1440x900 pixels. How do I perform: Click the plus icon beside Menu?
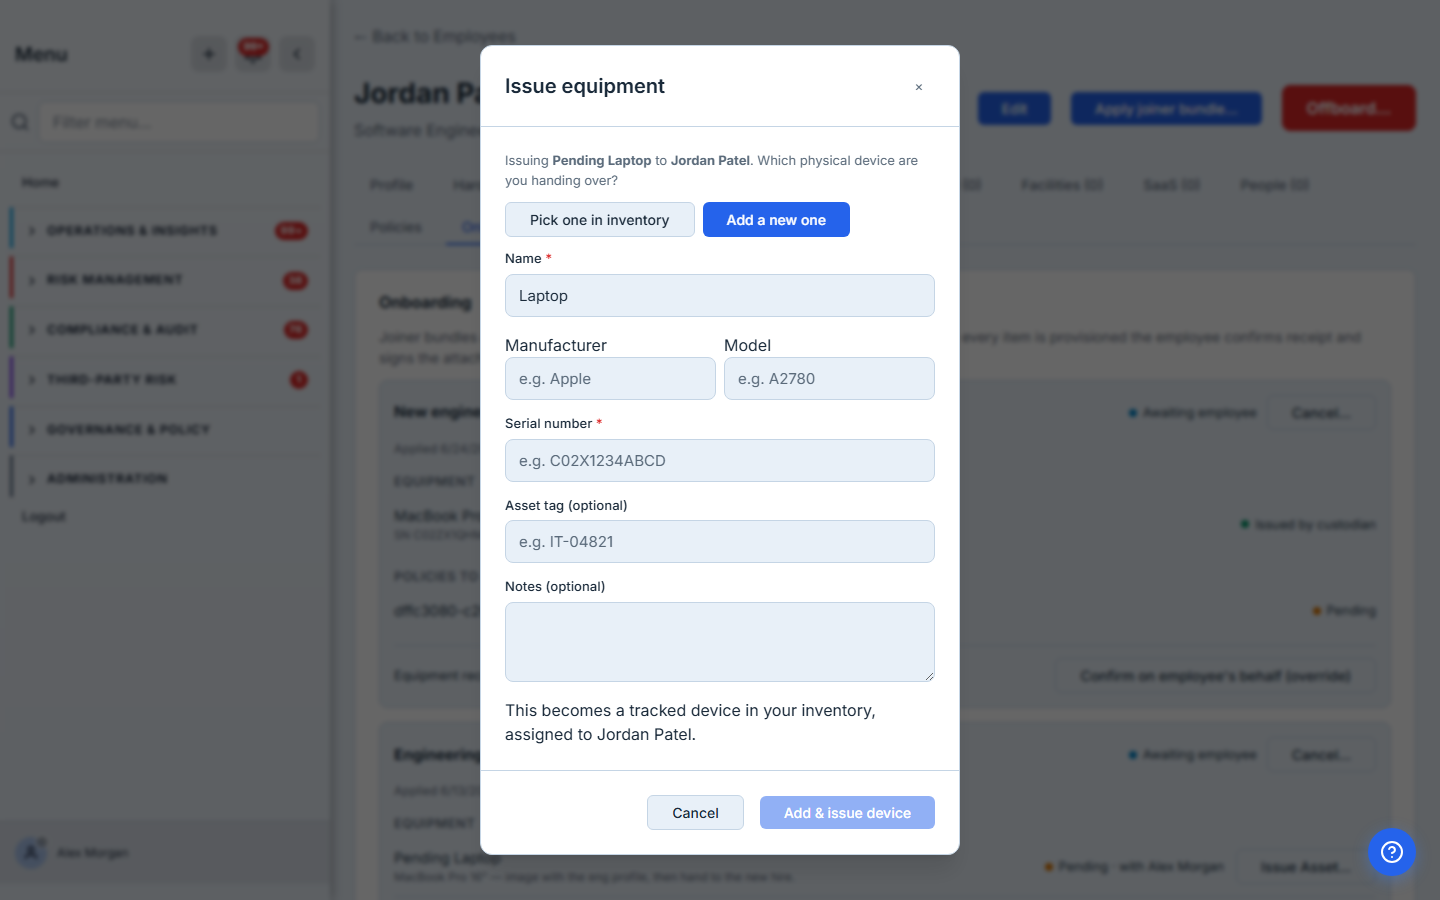209,54
